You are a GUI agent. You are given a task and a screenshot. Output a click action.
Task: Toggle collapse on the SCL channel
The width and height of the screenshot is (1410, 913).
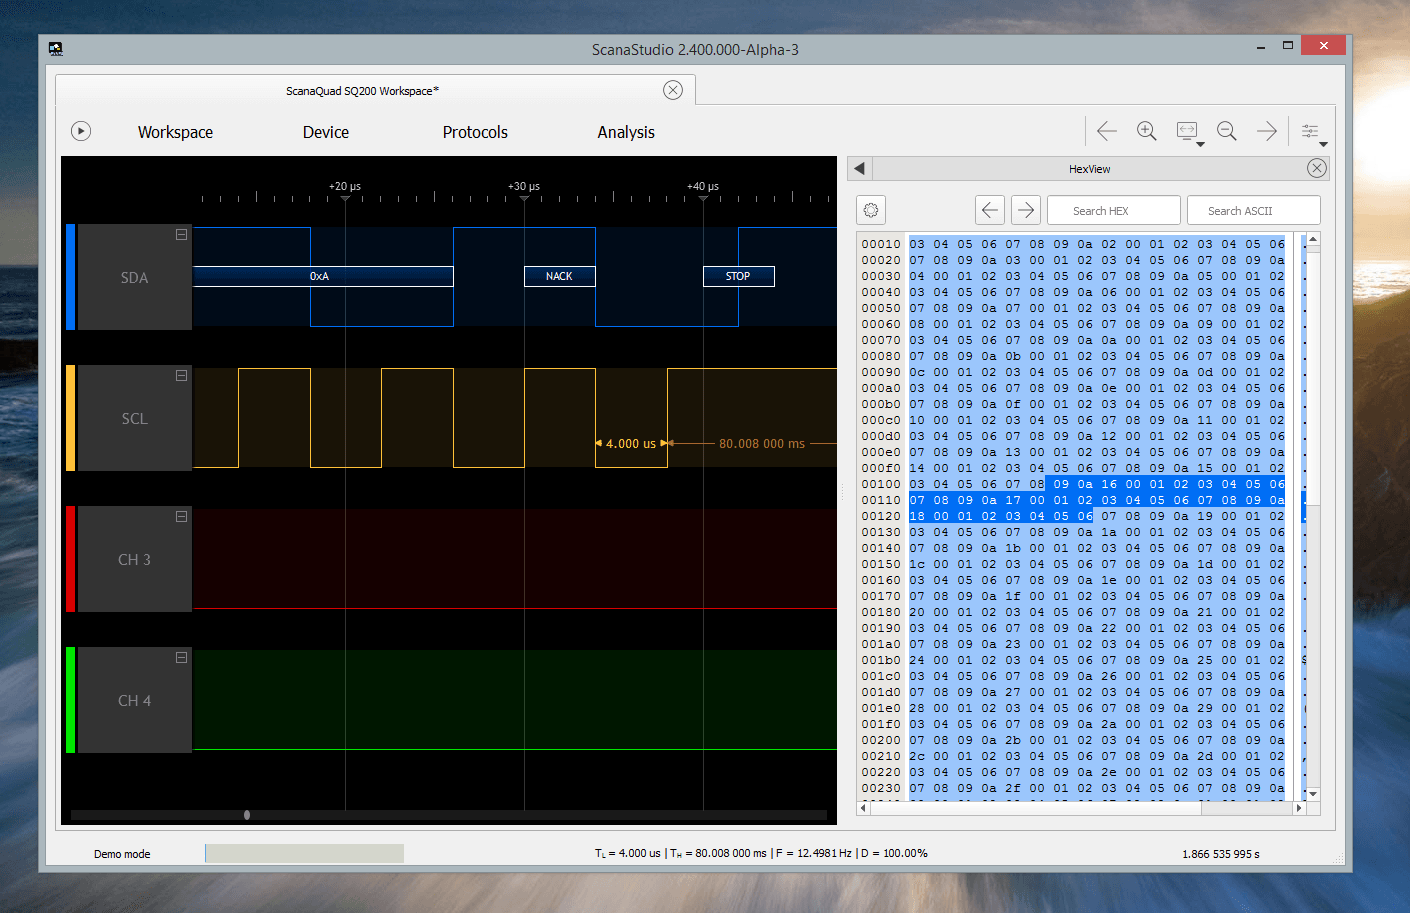pyautogui.click(x=181, y=375)
